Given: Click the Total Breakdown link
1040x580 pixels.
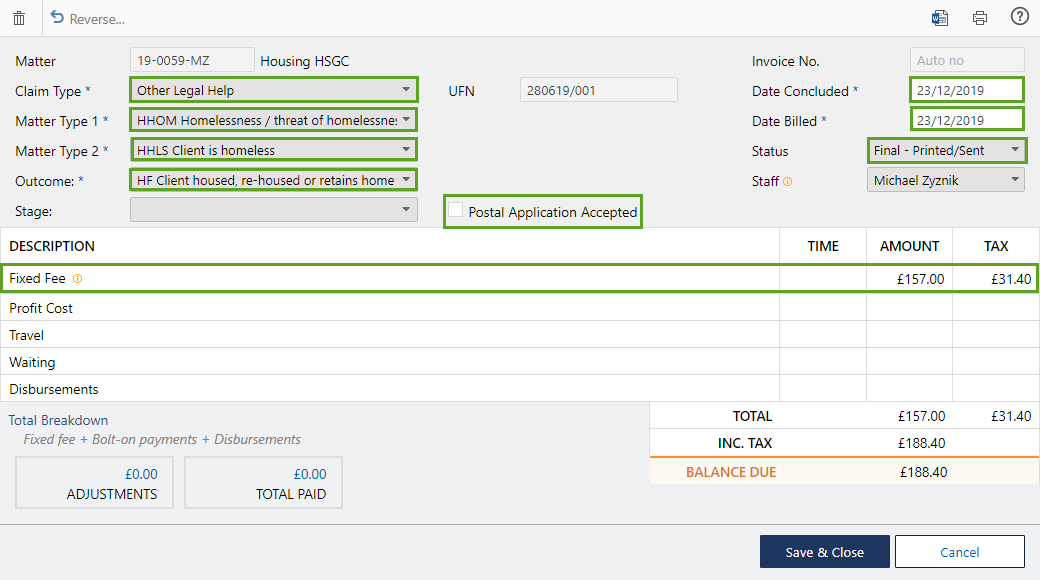Looking at the screenshot, I should coord(58,420).
